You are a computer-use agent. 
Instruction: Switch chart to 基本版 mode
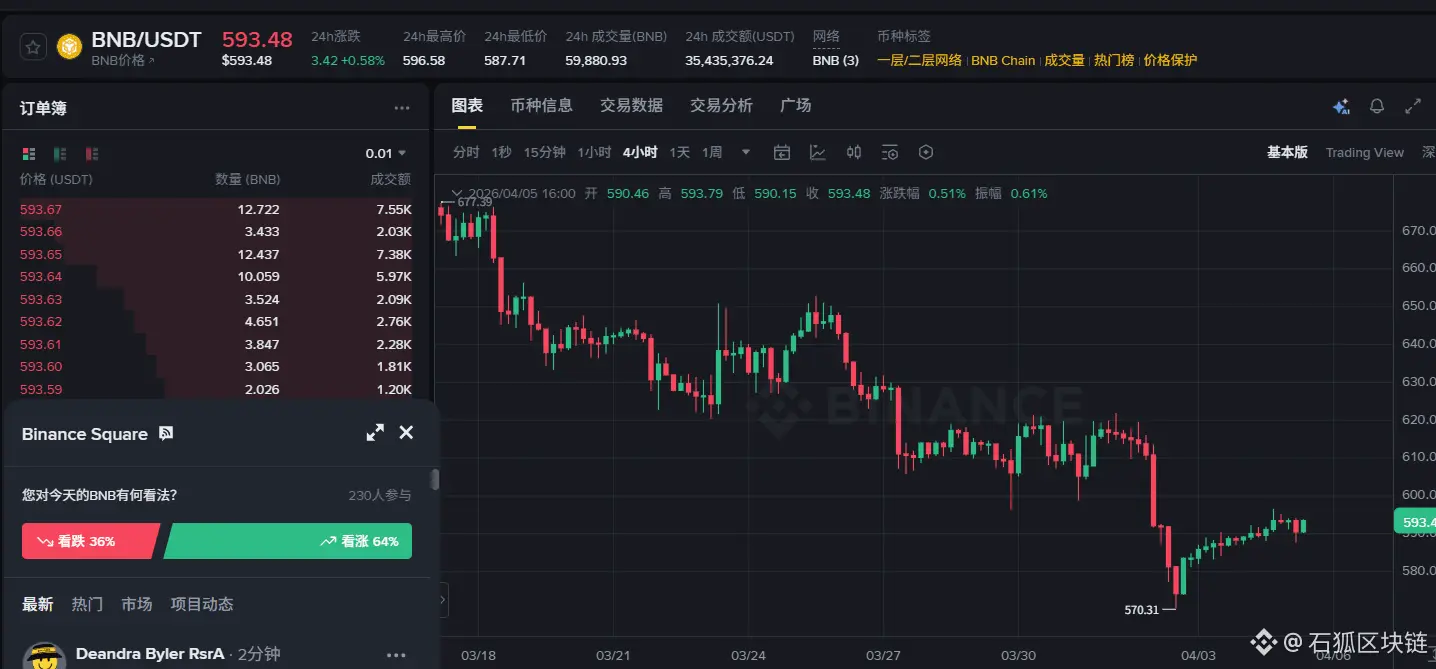coord(1287,152)
